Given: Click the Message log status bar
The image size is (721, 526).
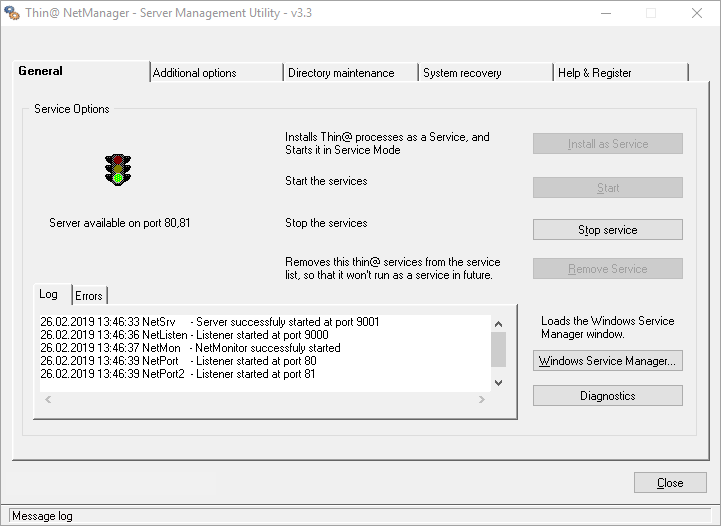Looking at the screenshot, I should pos(360,516).
